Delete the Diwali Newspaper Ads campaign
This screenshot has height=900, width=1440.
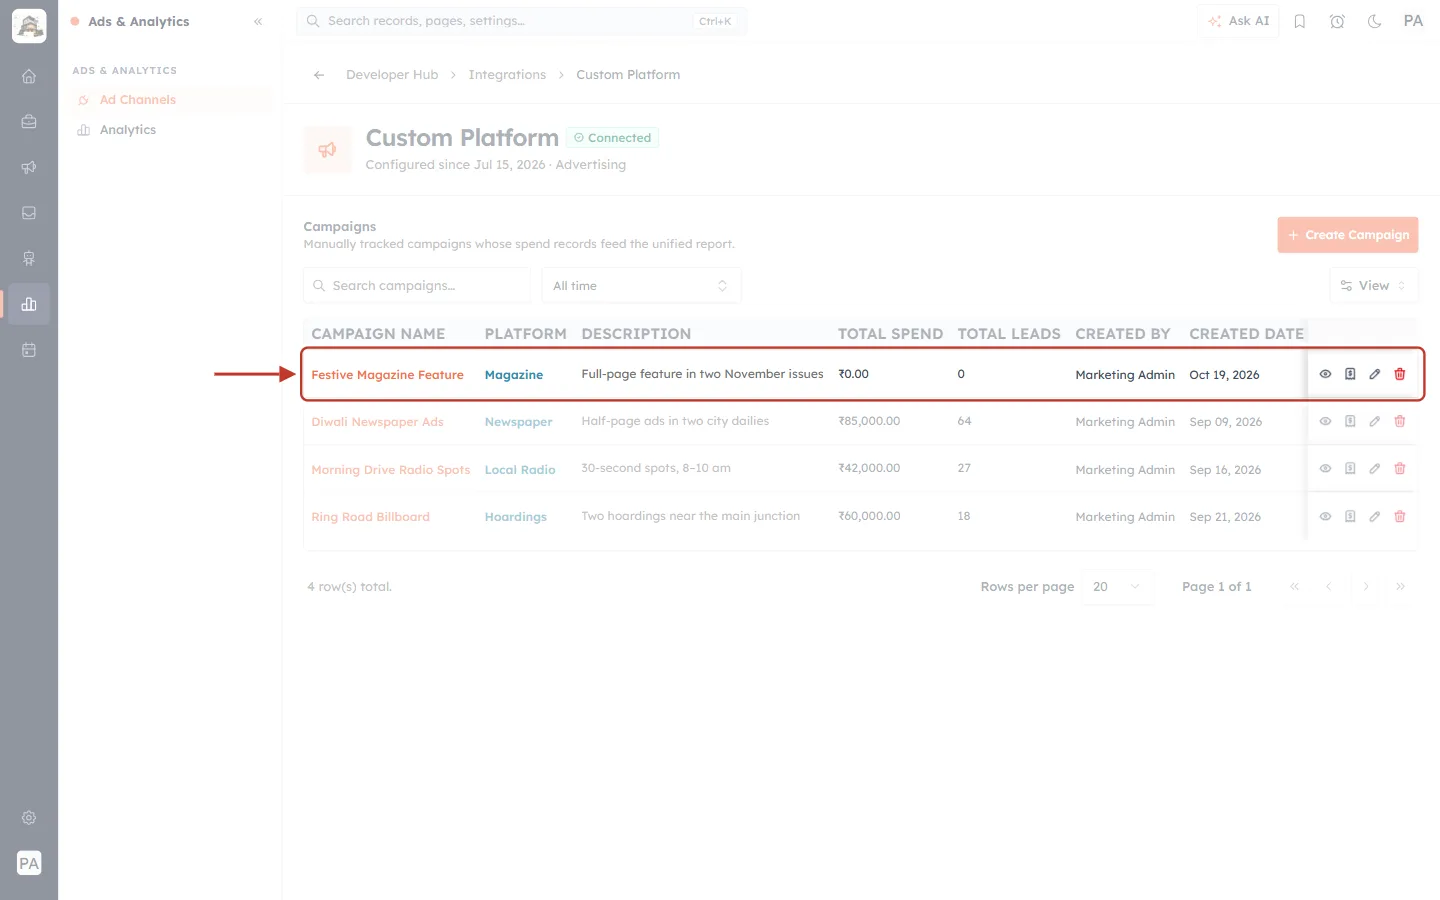pyautogui.click(x=1400, y=421)
